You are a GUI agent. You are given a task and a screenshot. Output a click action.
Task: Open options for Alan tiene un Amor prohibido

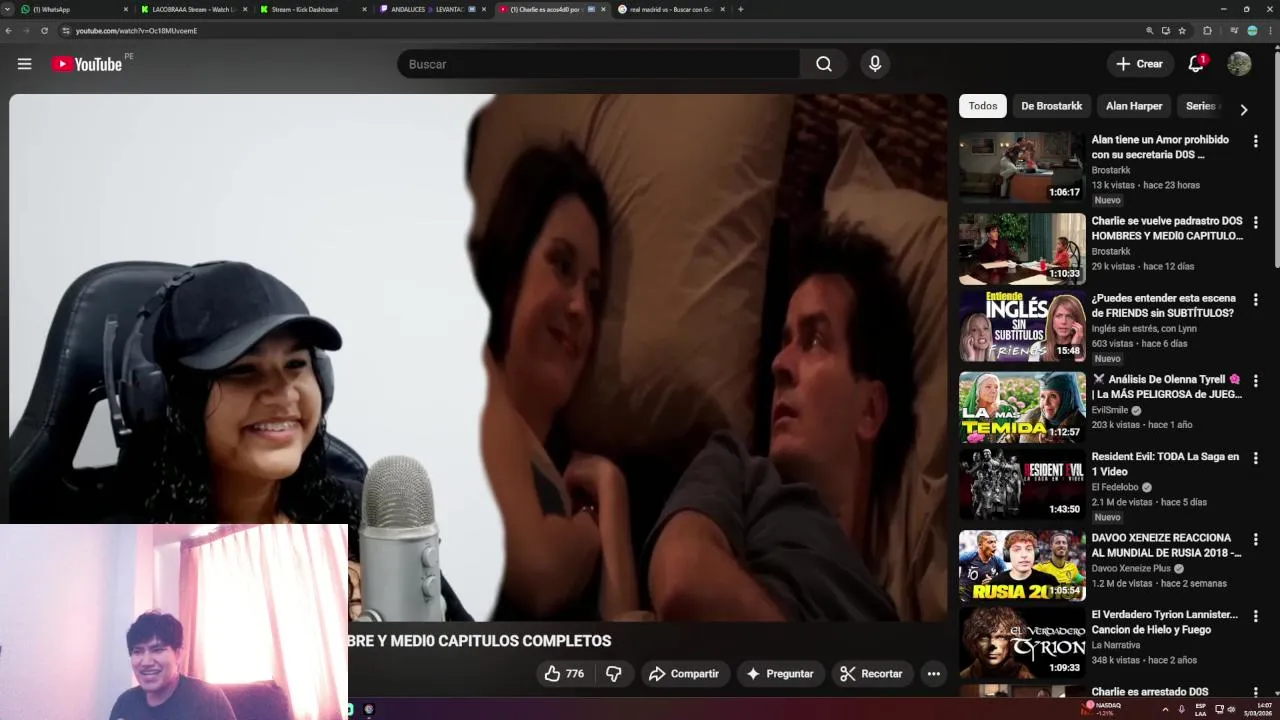pyautogui.click(x=1256, y=142)
